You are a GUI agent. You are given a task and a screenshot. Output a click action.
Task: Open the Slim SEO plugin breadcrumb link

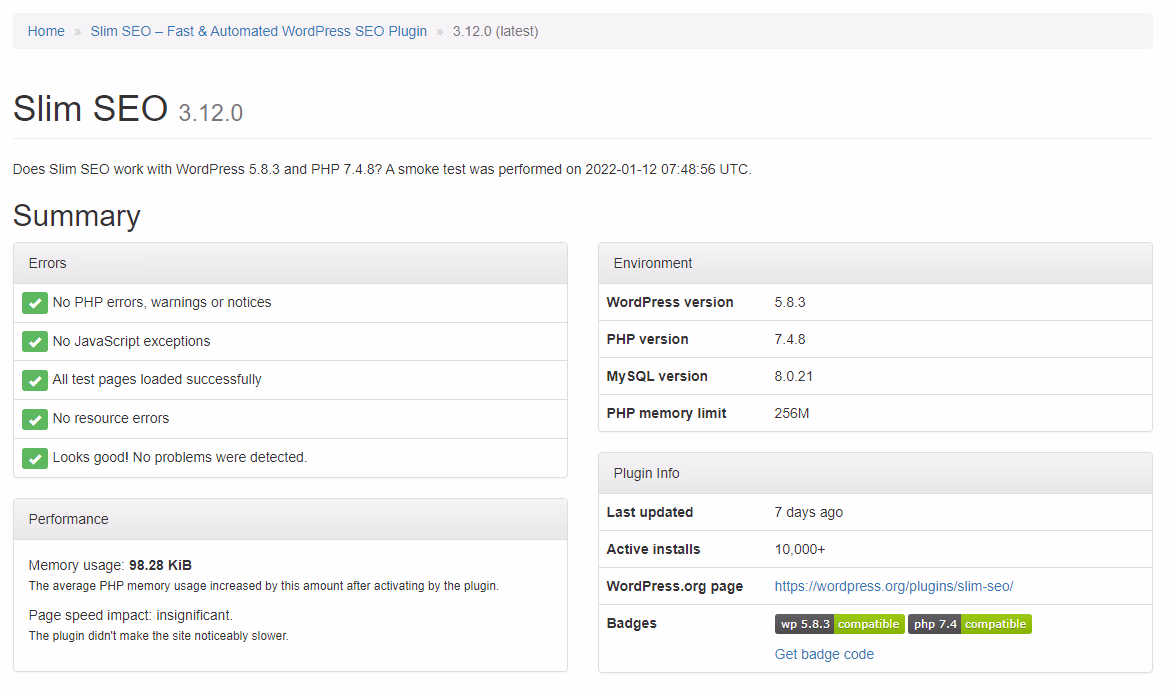pyautogui.click(x=258, y=31)
